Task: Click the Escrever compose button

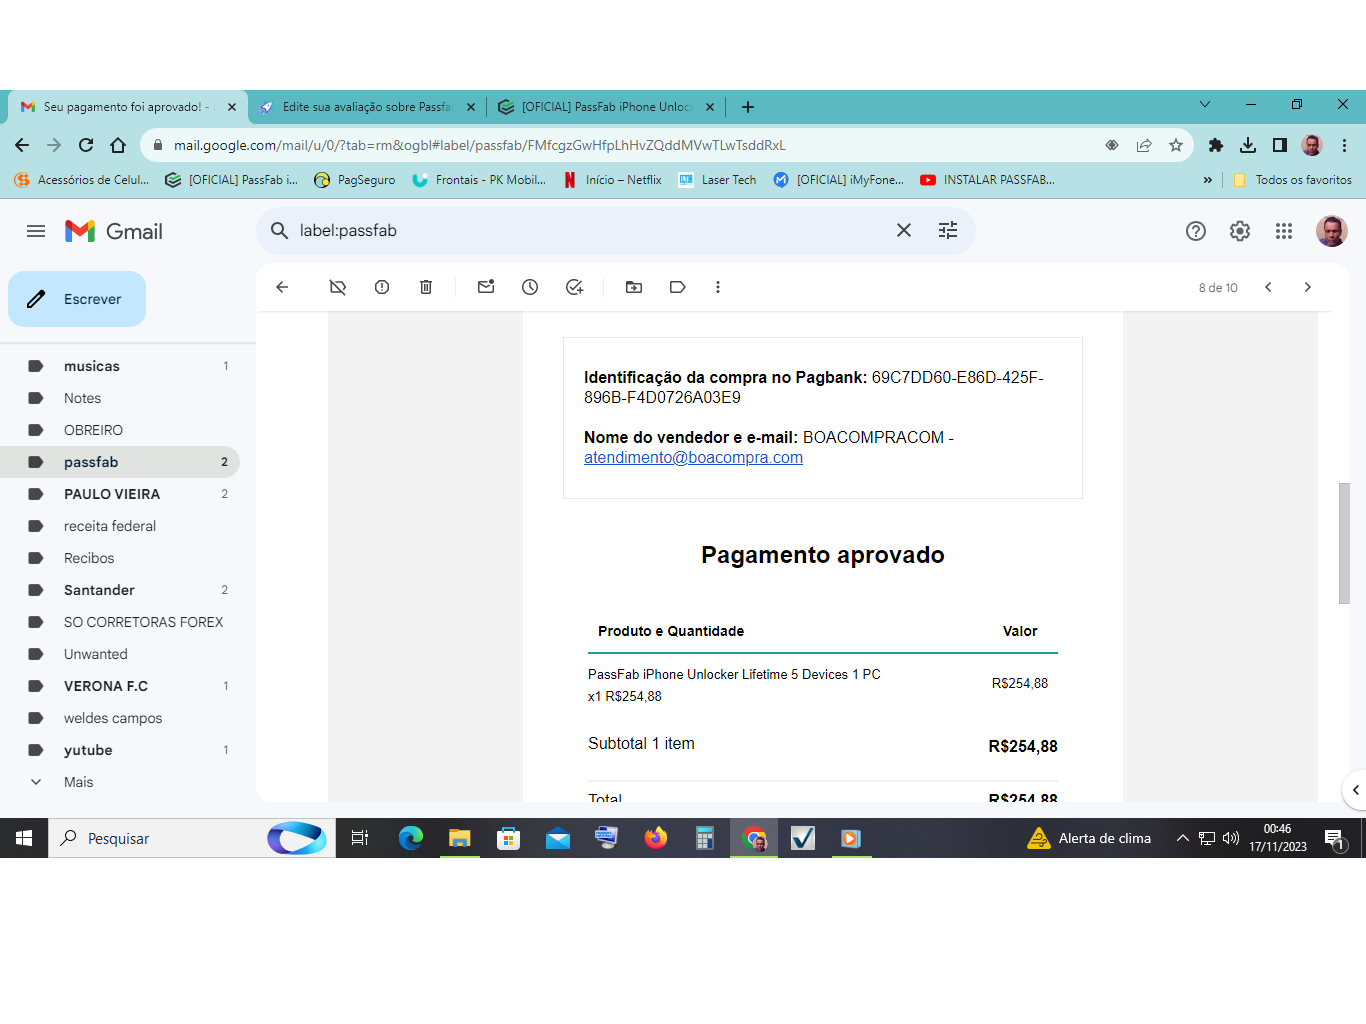Action: [x=76, y=298]
